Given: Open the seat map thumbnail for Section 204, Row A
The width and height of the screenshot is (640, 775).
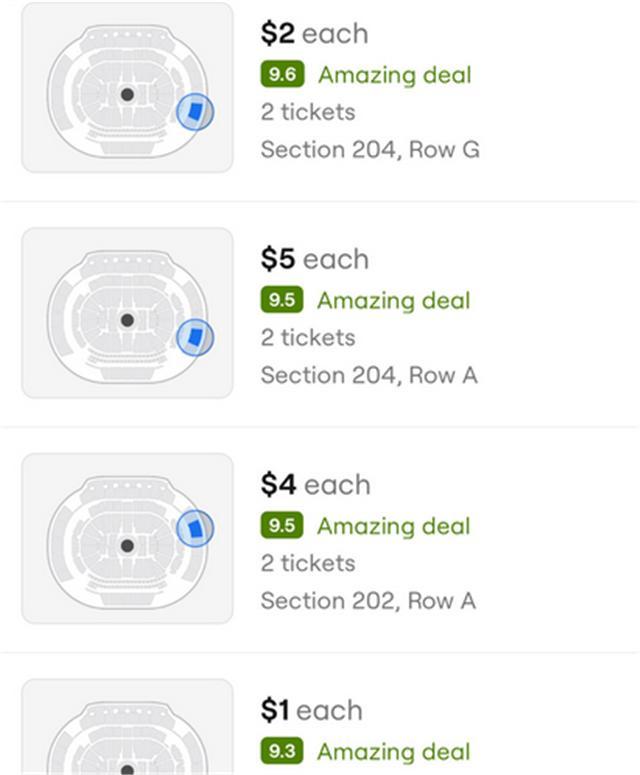Looking at the screenshot, I should pos(127,313).
